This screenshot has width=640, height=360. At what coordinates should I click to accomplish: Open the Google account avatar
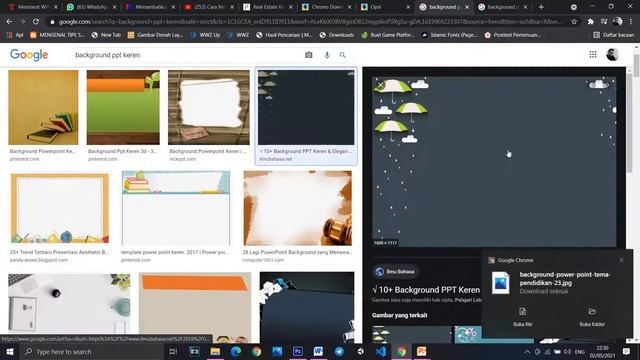pos(612,54)
